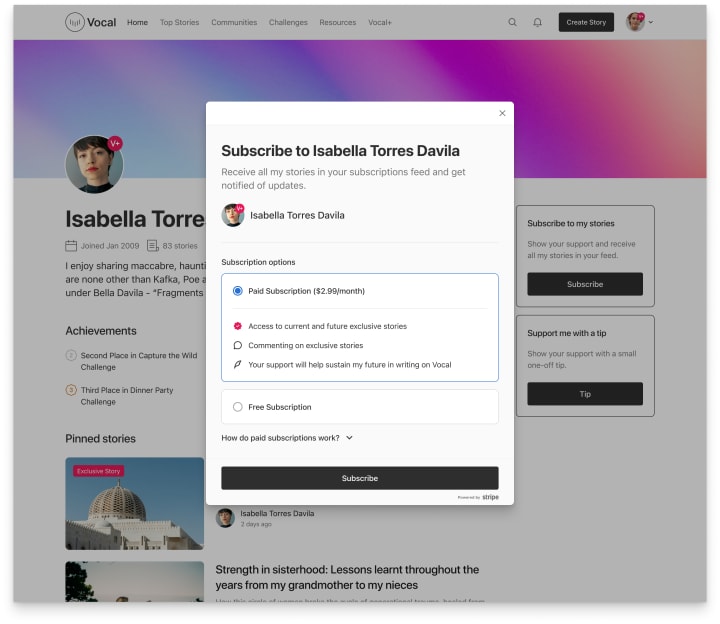The height and width of the screenshot is (624, 720).
Task: Click the Second Place medal icon
Action: [71, 355]
